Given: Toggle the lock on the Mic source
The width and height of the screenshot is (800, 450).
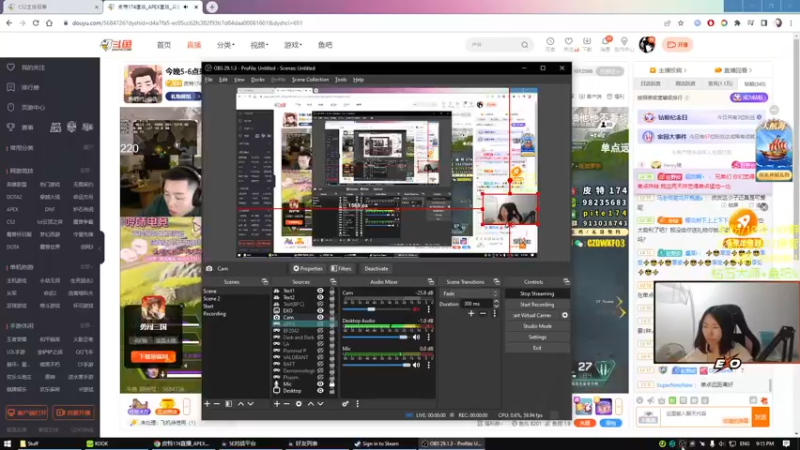Looking at the screenshot, I should click(x=332, y=384).
